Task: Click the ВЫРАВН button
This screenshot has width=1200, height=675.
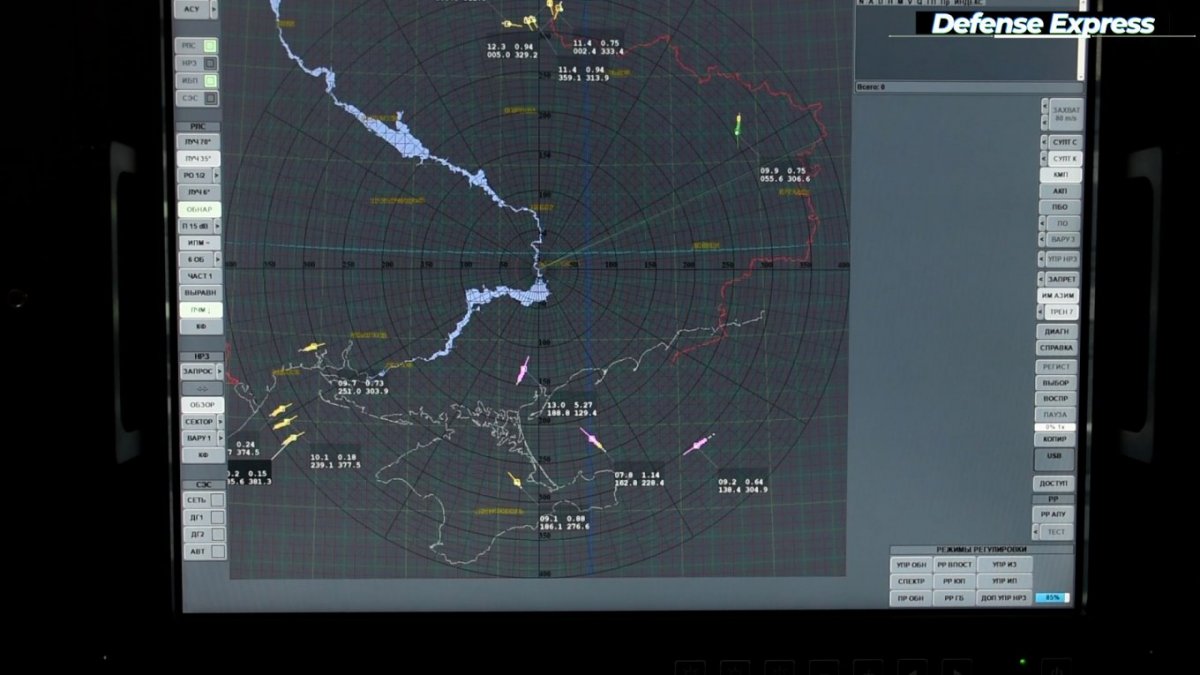Action: pos(199,293)
